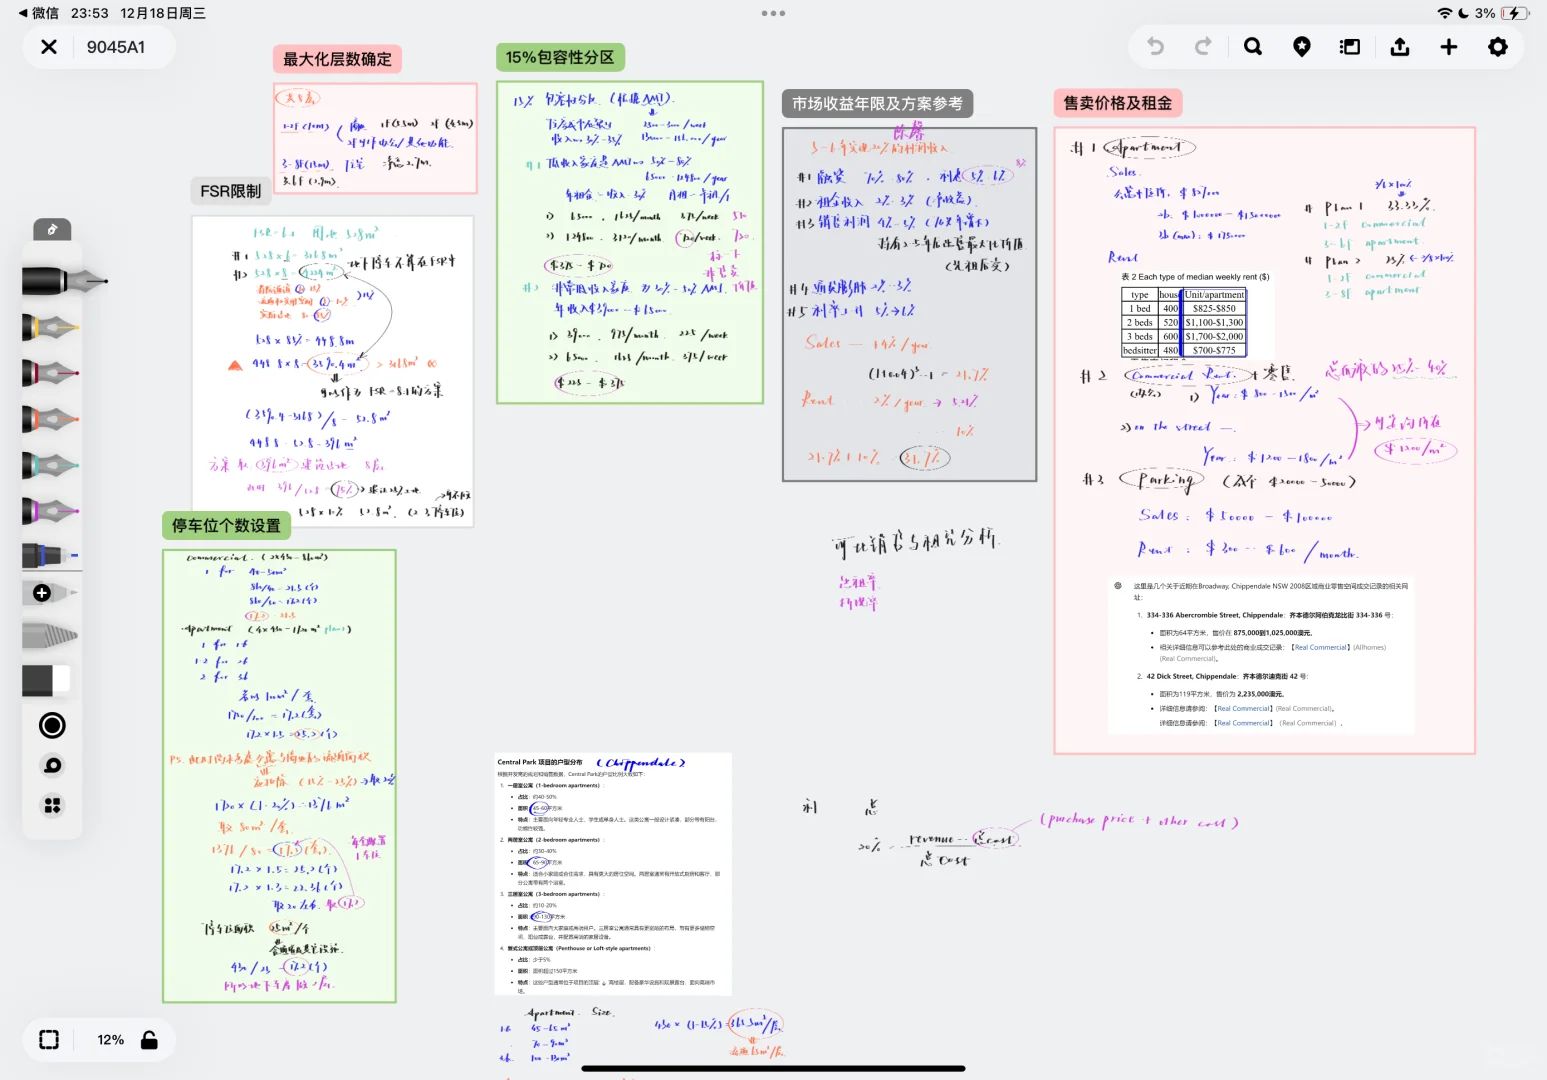Open the Real Commercial link beside (Allhomes)
Screen dimensions: 1547x1080
pos(1321,647)
